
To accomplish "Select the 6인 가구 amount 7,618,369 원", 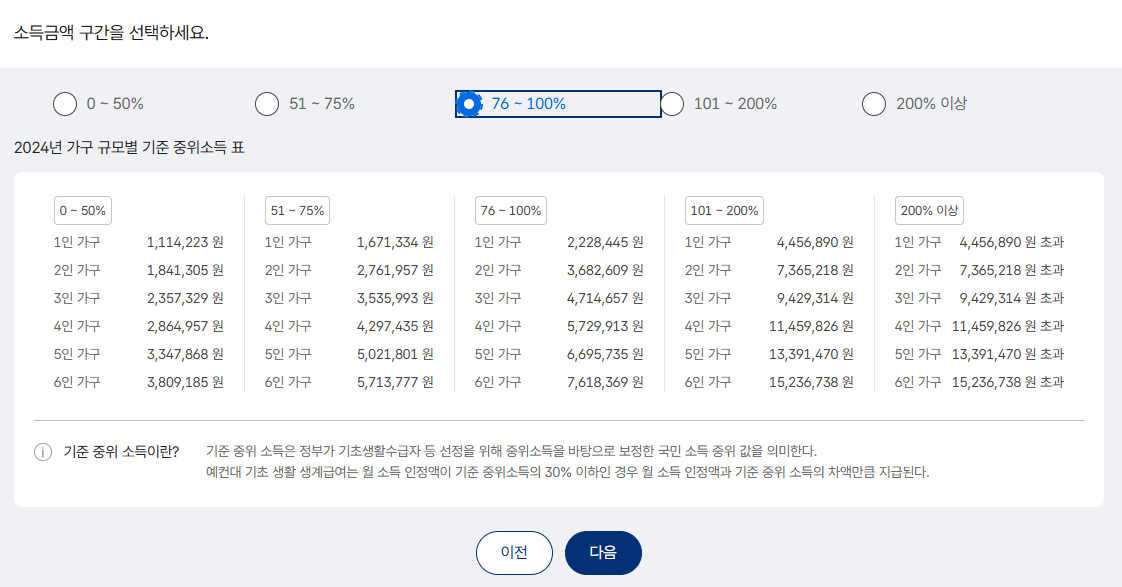I will pyautogui.click(x=606, y=382).
